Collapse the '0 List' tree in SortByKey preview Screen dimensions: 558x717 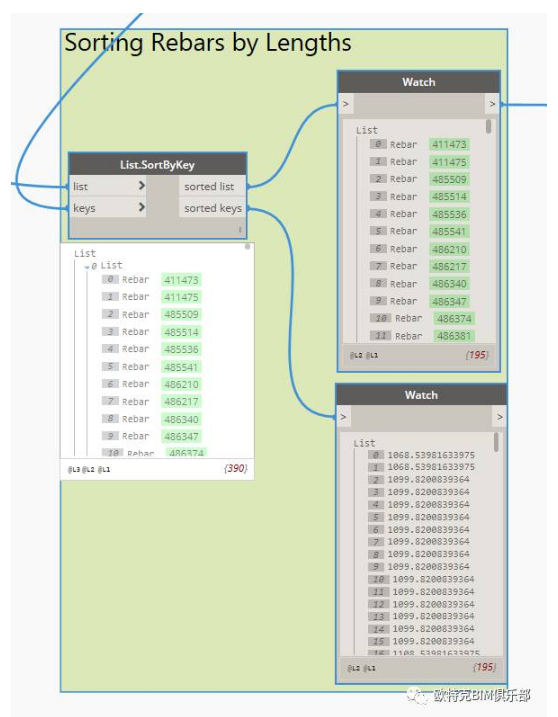coord(87,267)
